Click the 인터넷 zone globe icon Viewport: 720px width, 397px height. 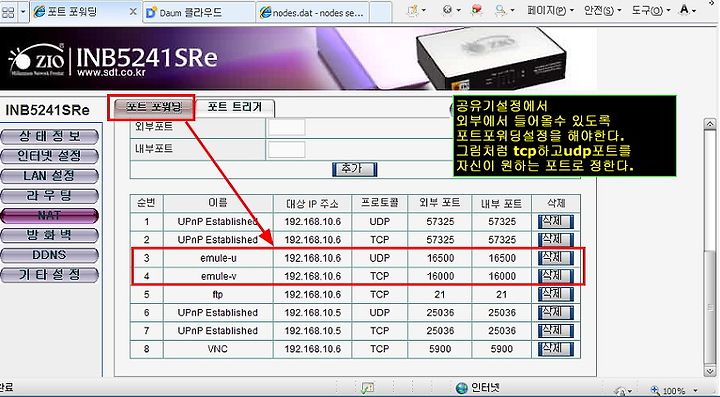pyautogui.click(x=461, y=388)
